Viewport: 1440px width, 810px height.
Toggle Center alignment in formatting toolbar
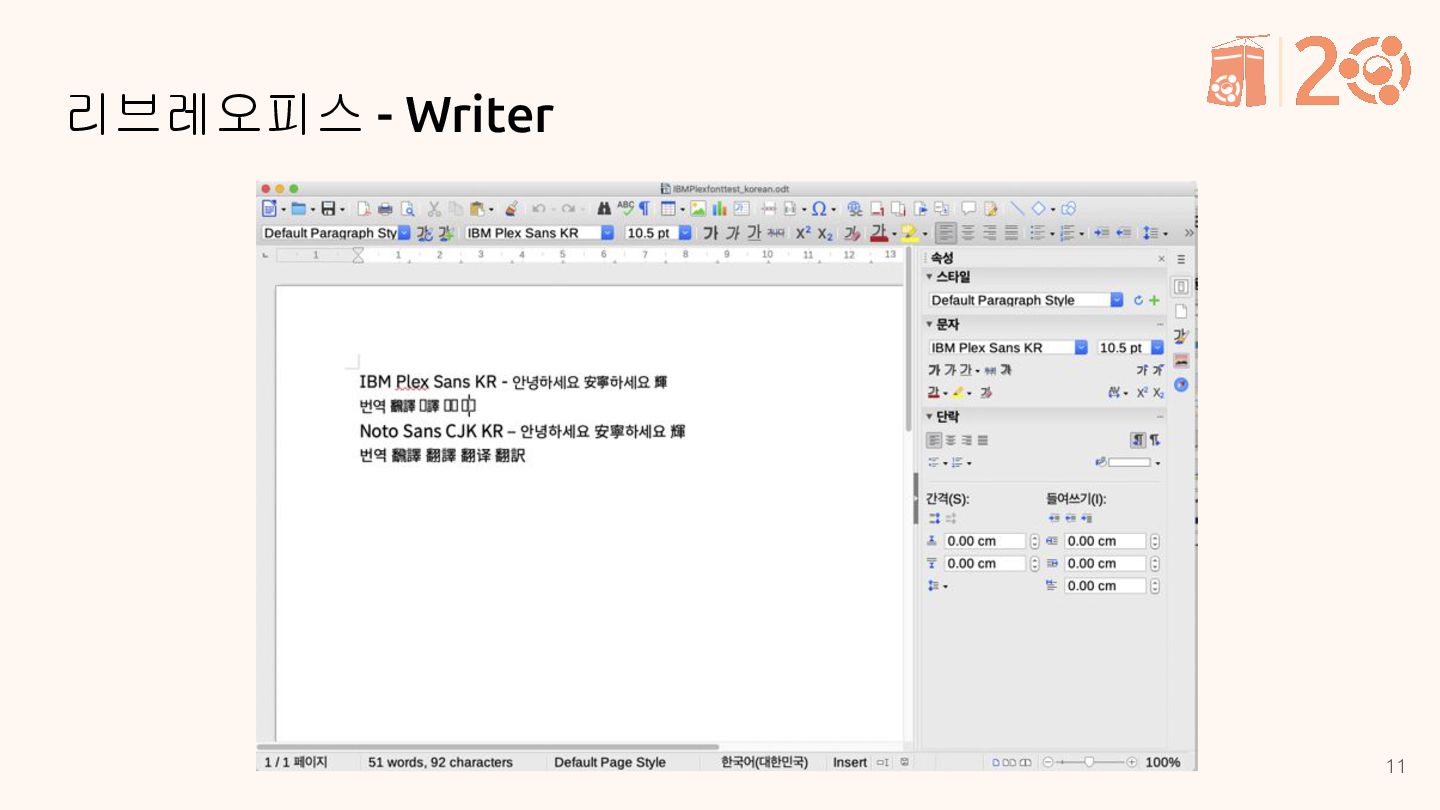click(x=969, y=233)
